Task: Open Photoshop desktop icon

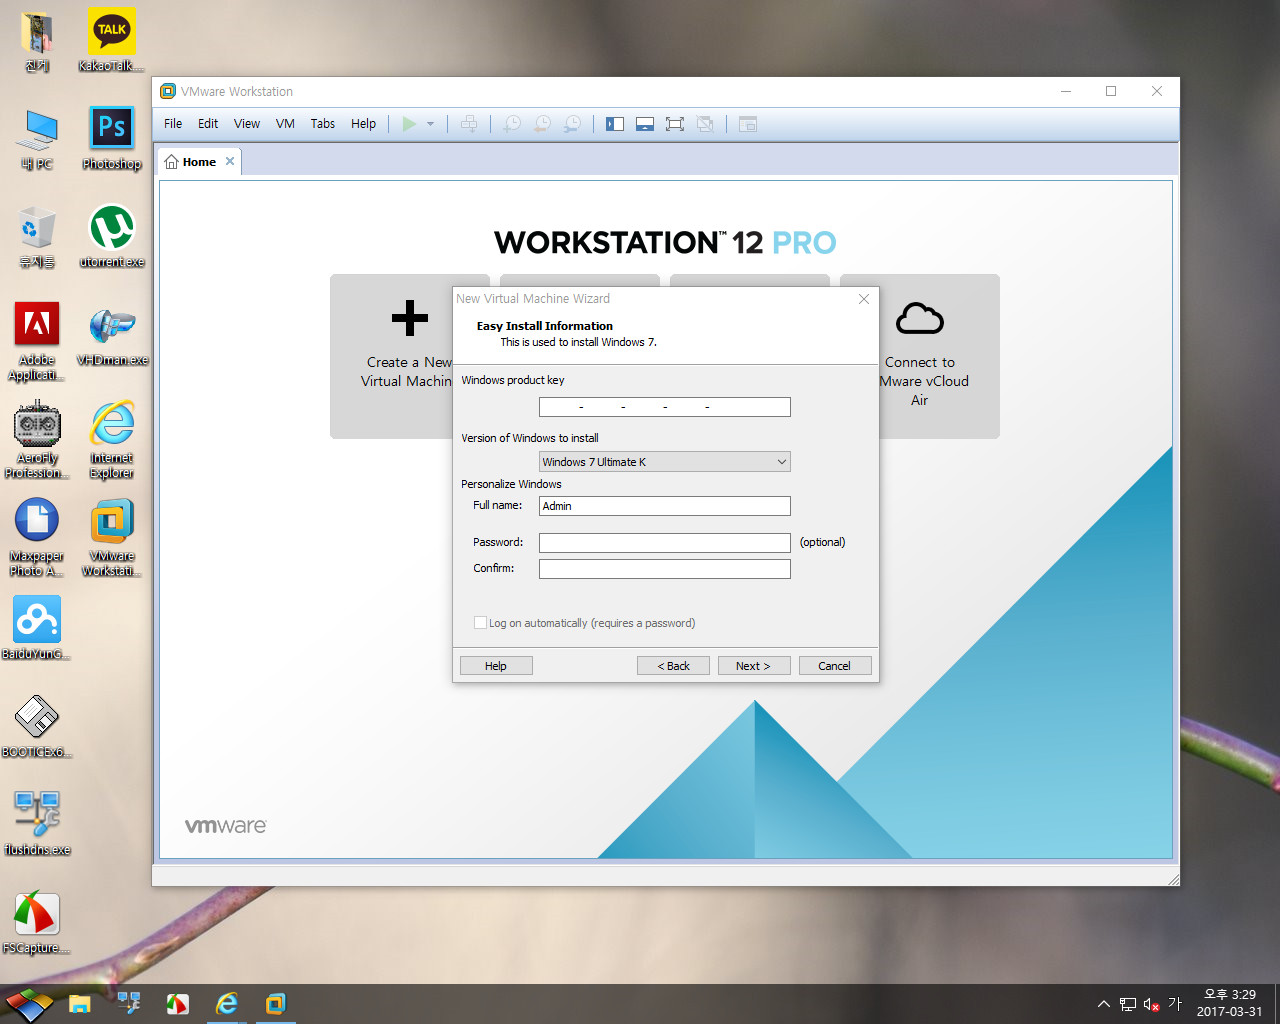Action: tap(111, 138)
